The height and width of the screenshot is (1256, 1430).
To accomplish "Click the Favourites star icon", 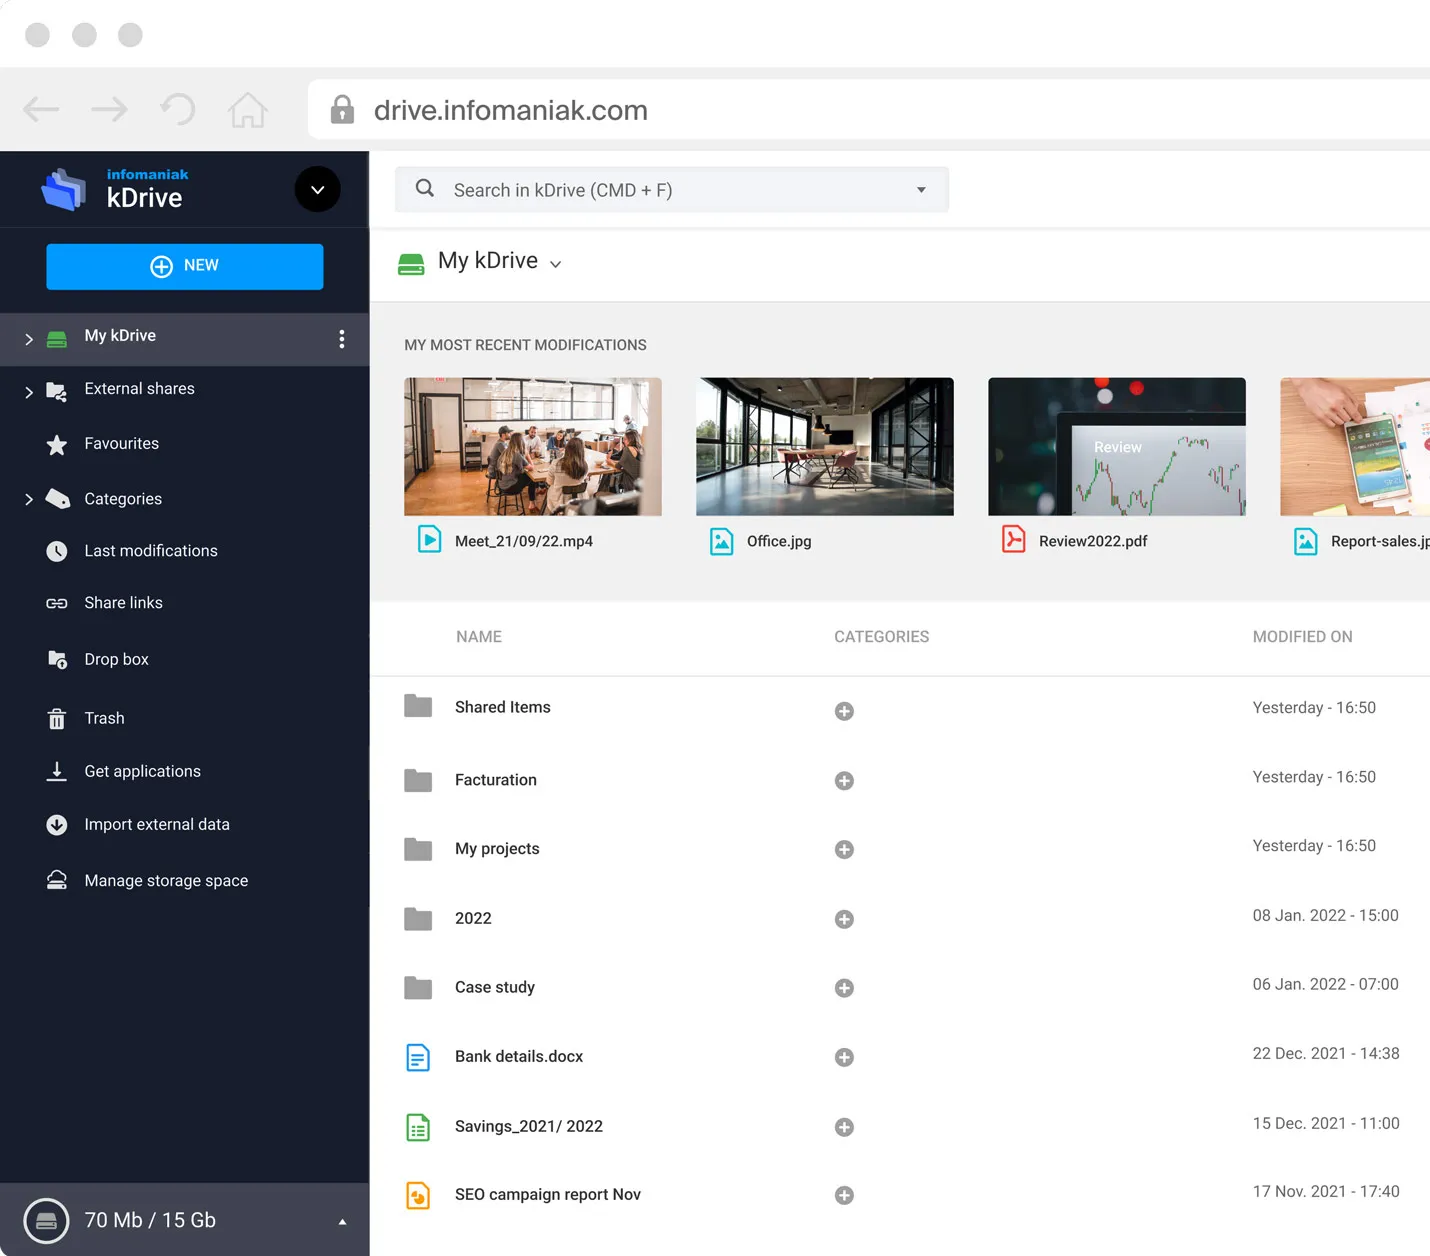I will [57, 445].
